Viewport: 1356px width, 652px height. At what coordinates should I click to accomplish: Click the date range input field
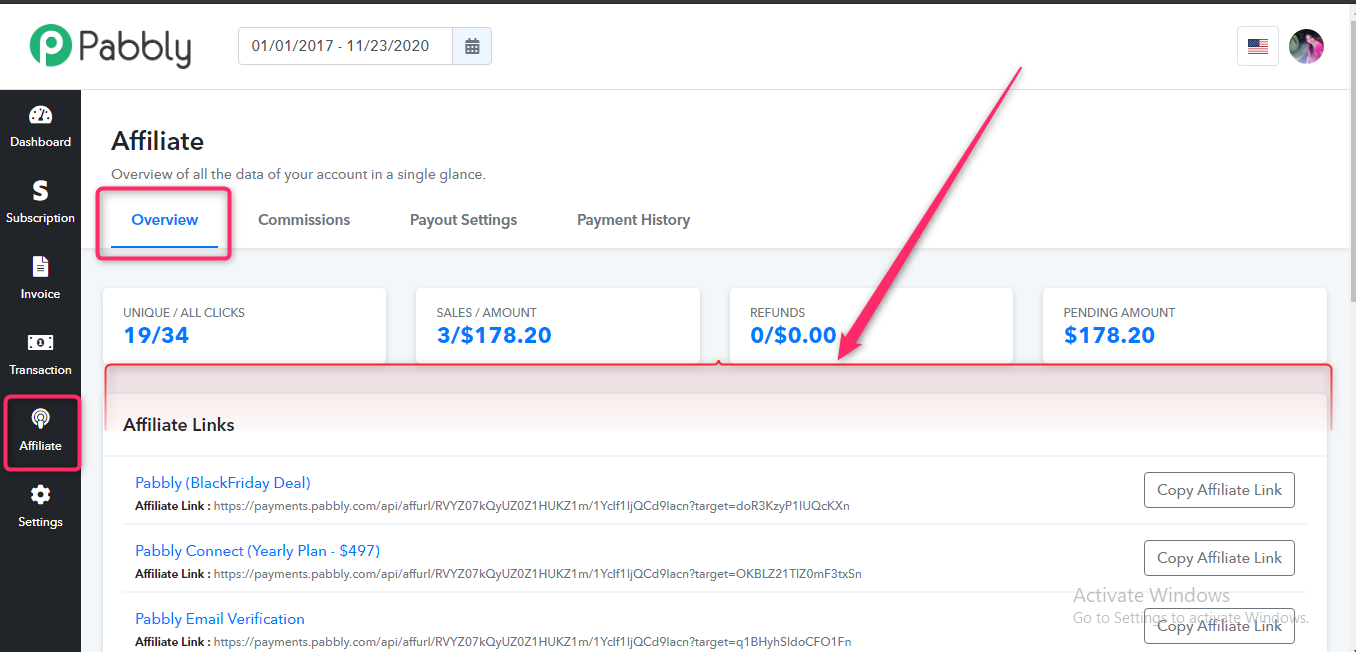[345, 46]
